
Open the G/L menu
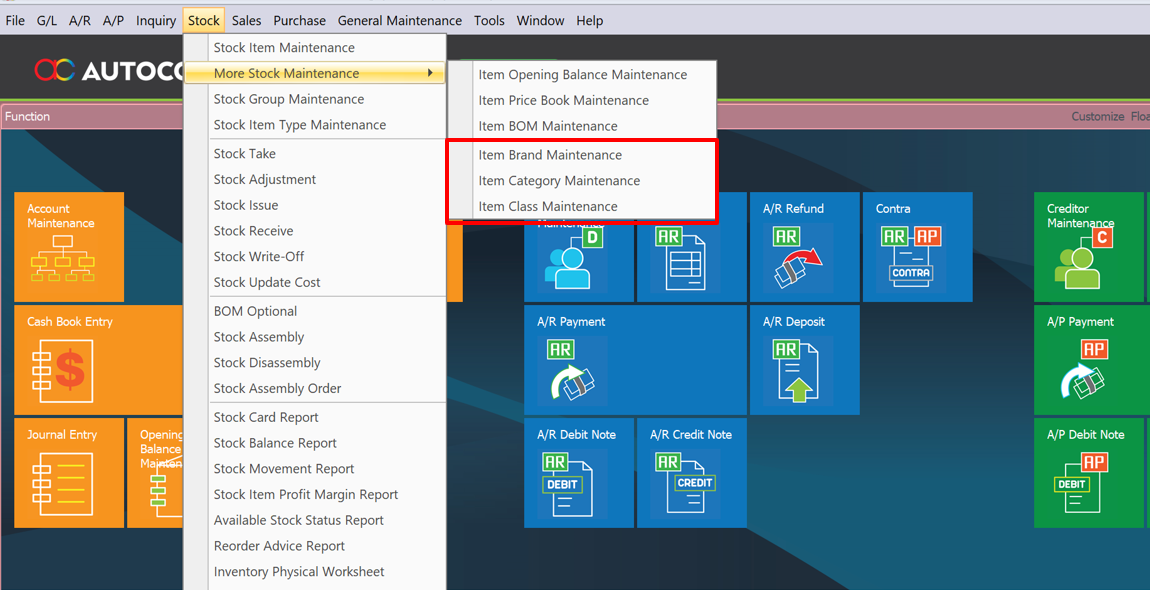[x=47, y=21]
